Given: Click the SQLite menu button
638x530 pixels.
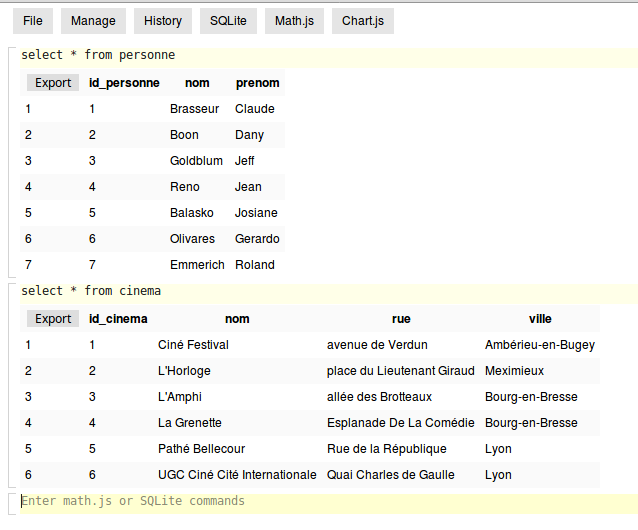Looking at the screenshot, I should tap(228, 20).
